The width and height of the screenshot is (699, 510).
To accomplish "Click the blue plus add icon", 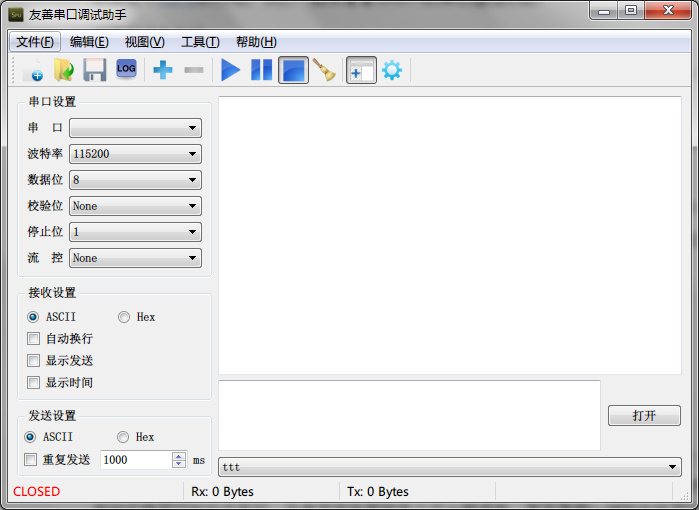I will click(163, 70).
